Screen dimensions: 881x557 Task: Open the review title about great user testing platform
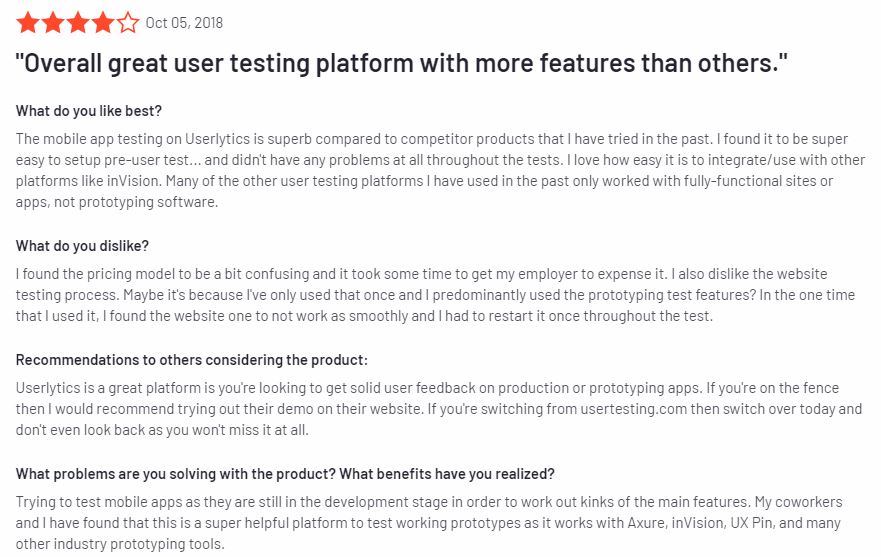coord(402,64)
